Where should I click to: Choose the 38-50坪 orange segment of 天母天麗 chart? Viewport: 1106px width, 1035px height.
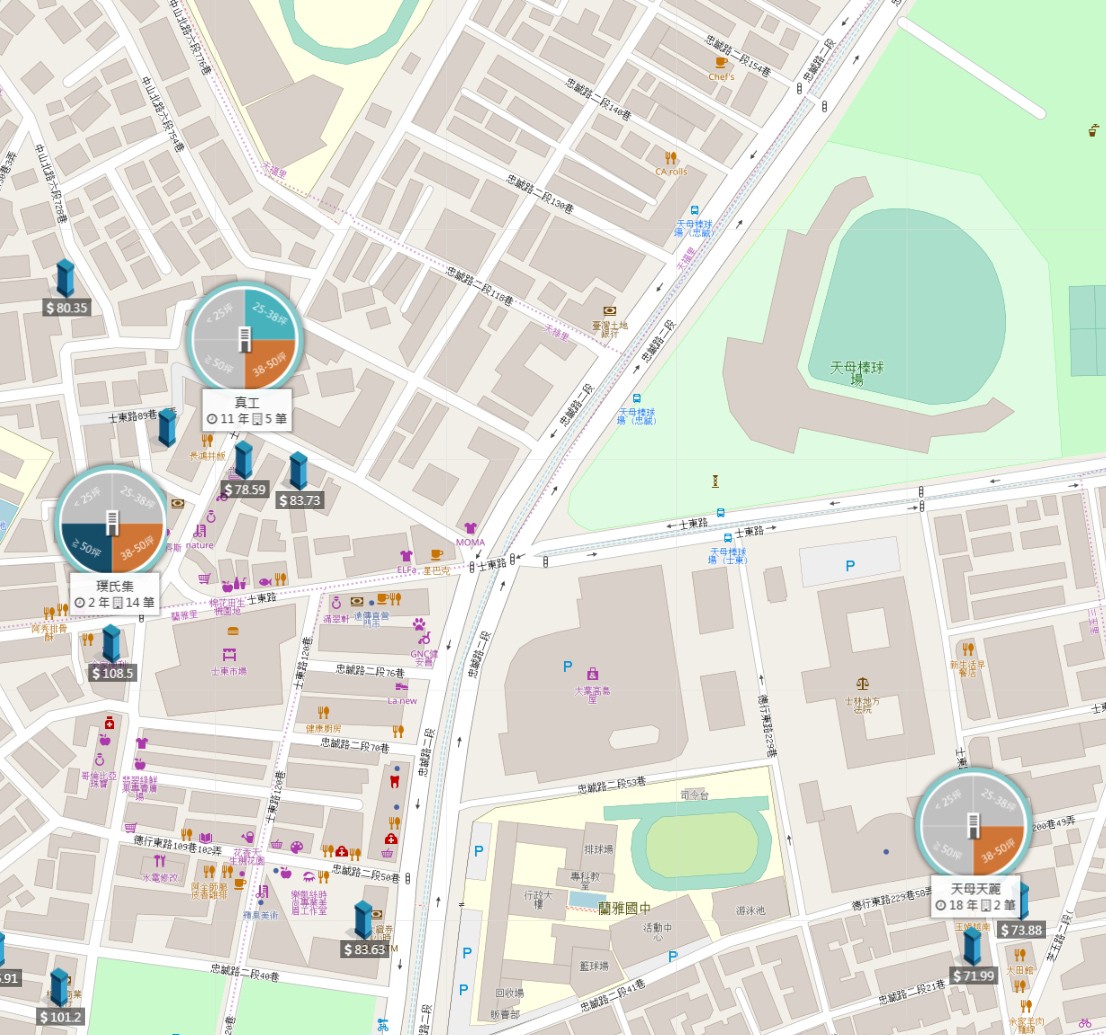[999, 851]
